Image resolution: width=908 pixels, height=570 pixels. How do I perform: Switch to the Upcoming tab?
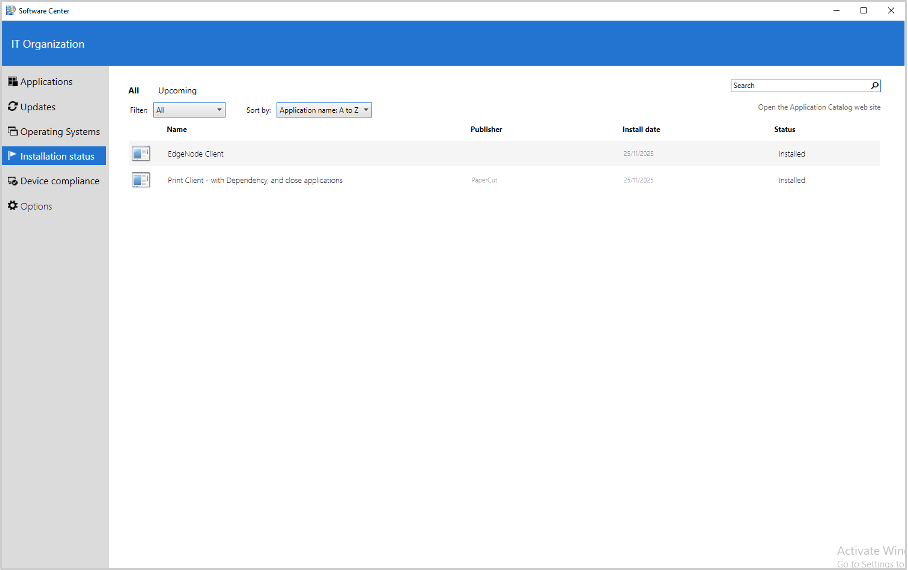177,90
